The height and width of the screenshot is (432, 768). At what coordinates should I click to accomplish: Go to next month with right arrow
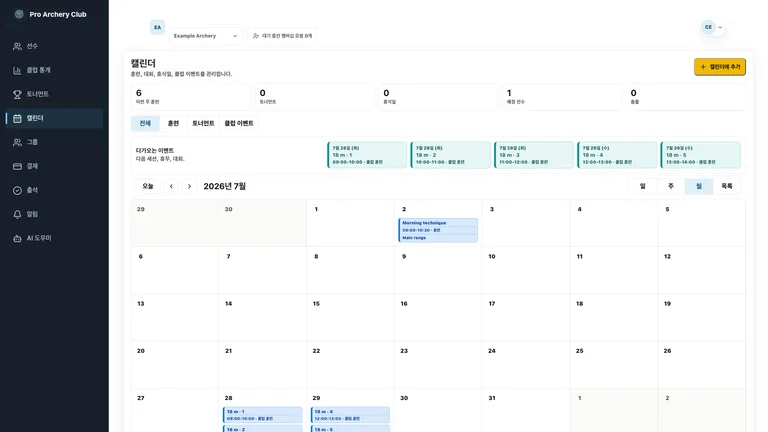coord(189,186)
